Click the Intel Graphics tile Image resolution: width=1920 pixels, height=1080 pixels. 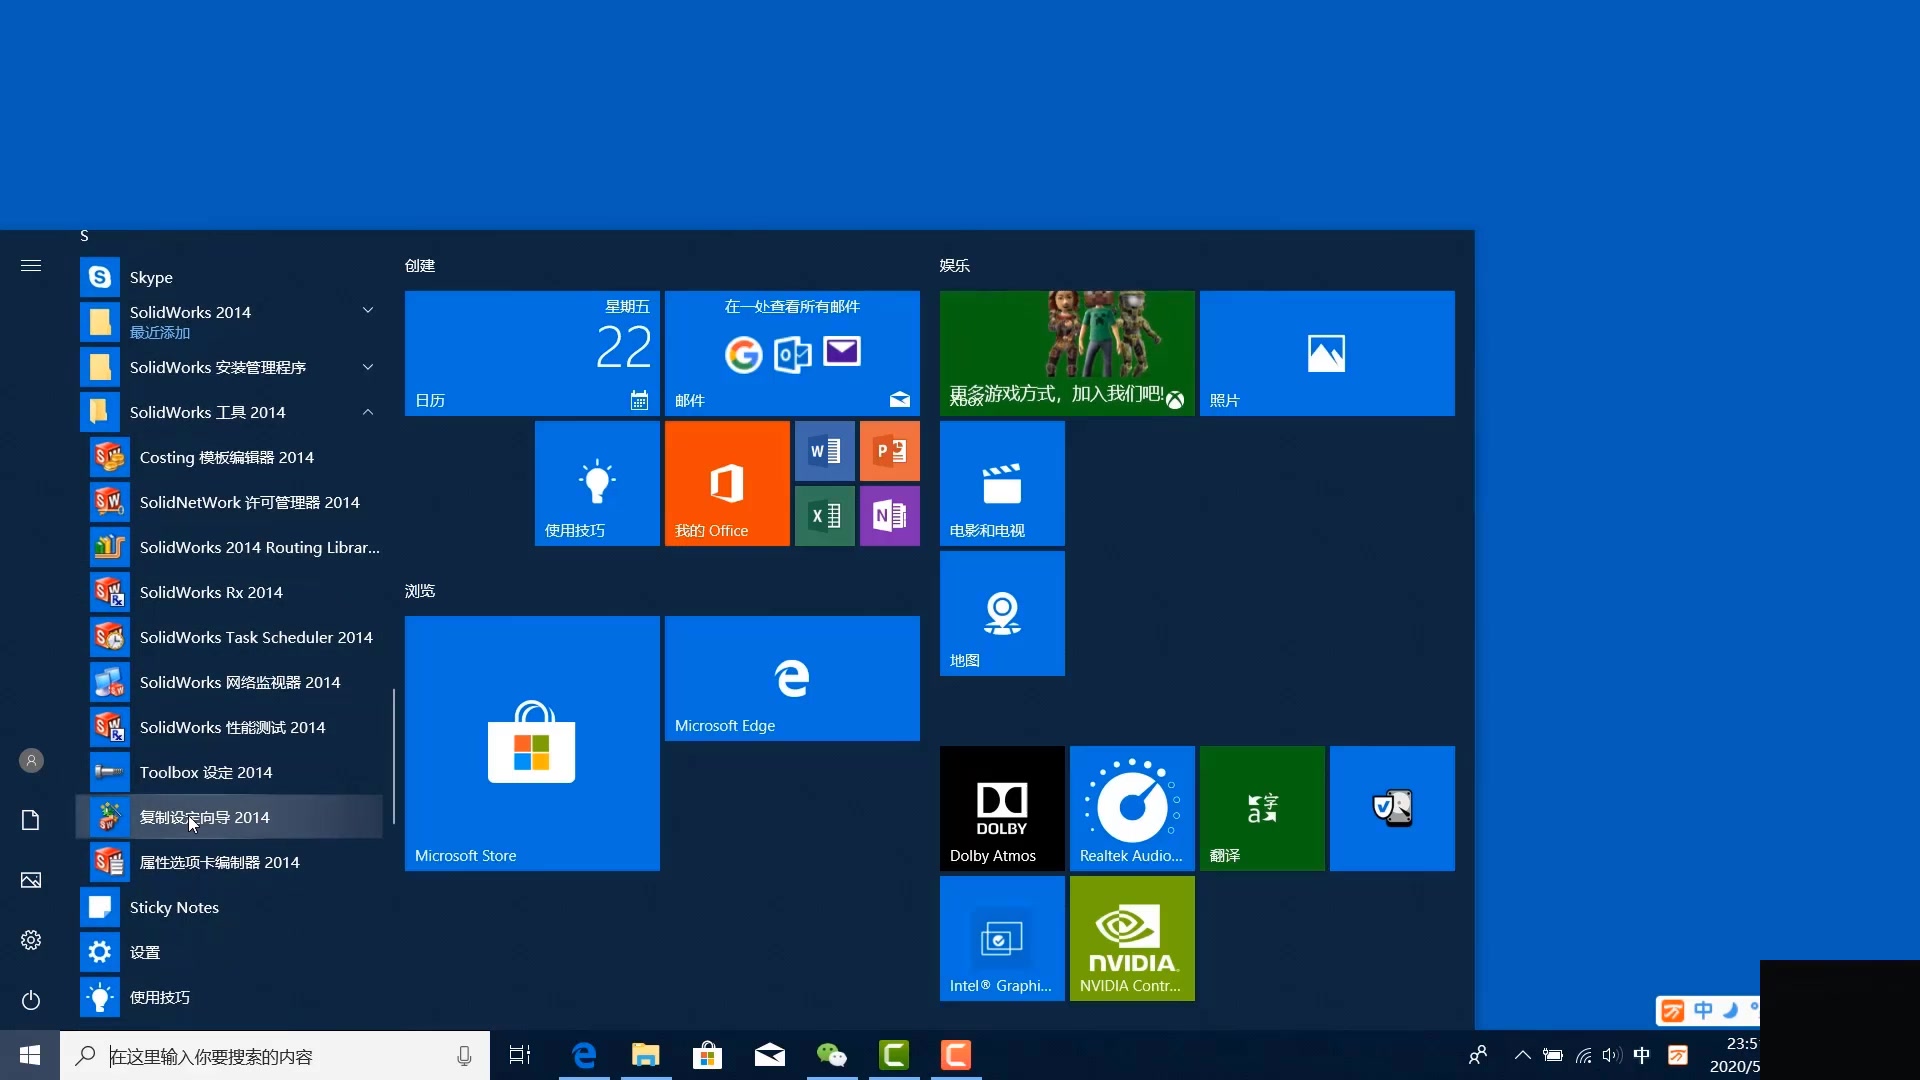(x=1002, y=938)
